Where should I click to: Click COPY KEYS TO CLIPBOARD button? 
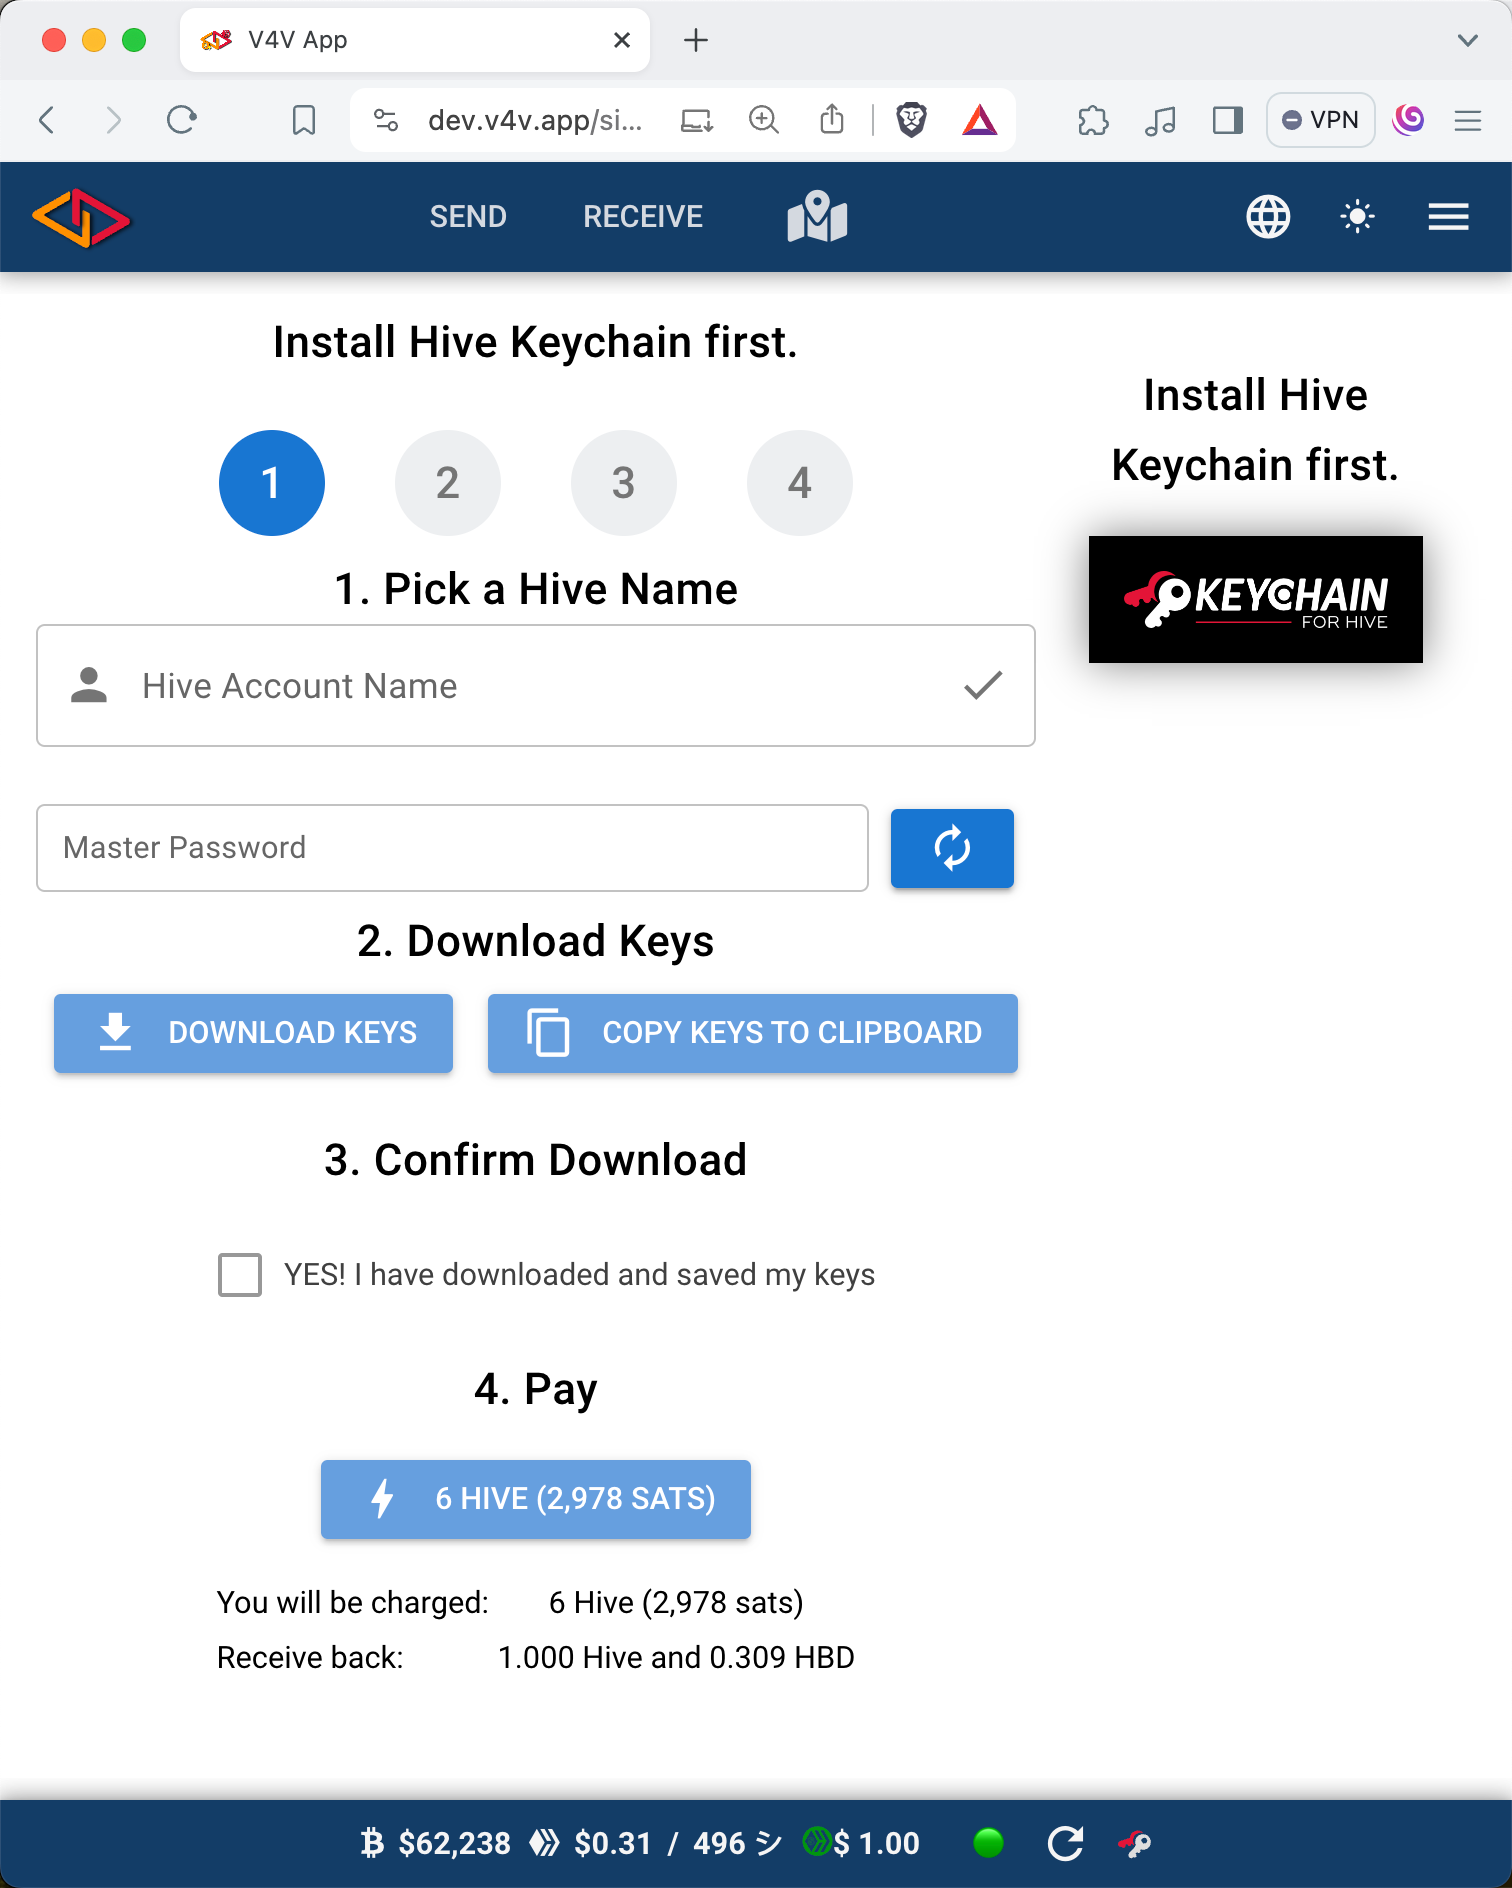[x=753, y=1033]
